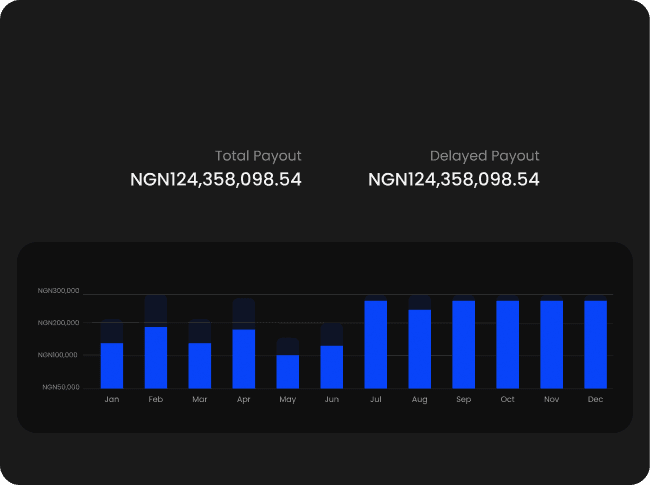Click the Aug month label

point(420,400)
